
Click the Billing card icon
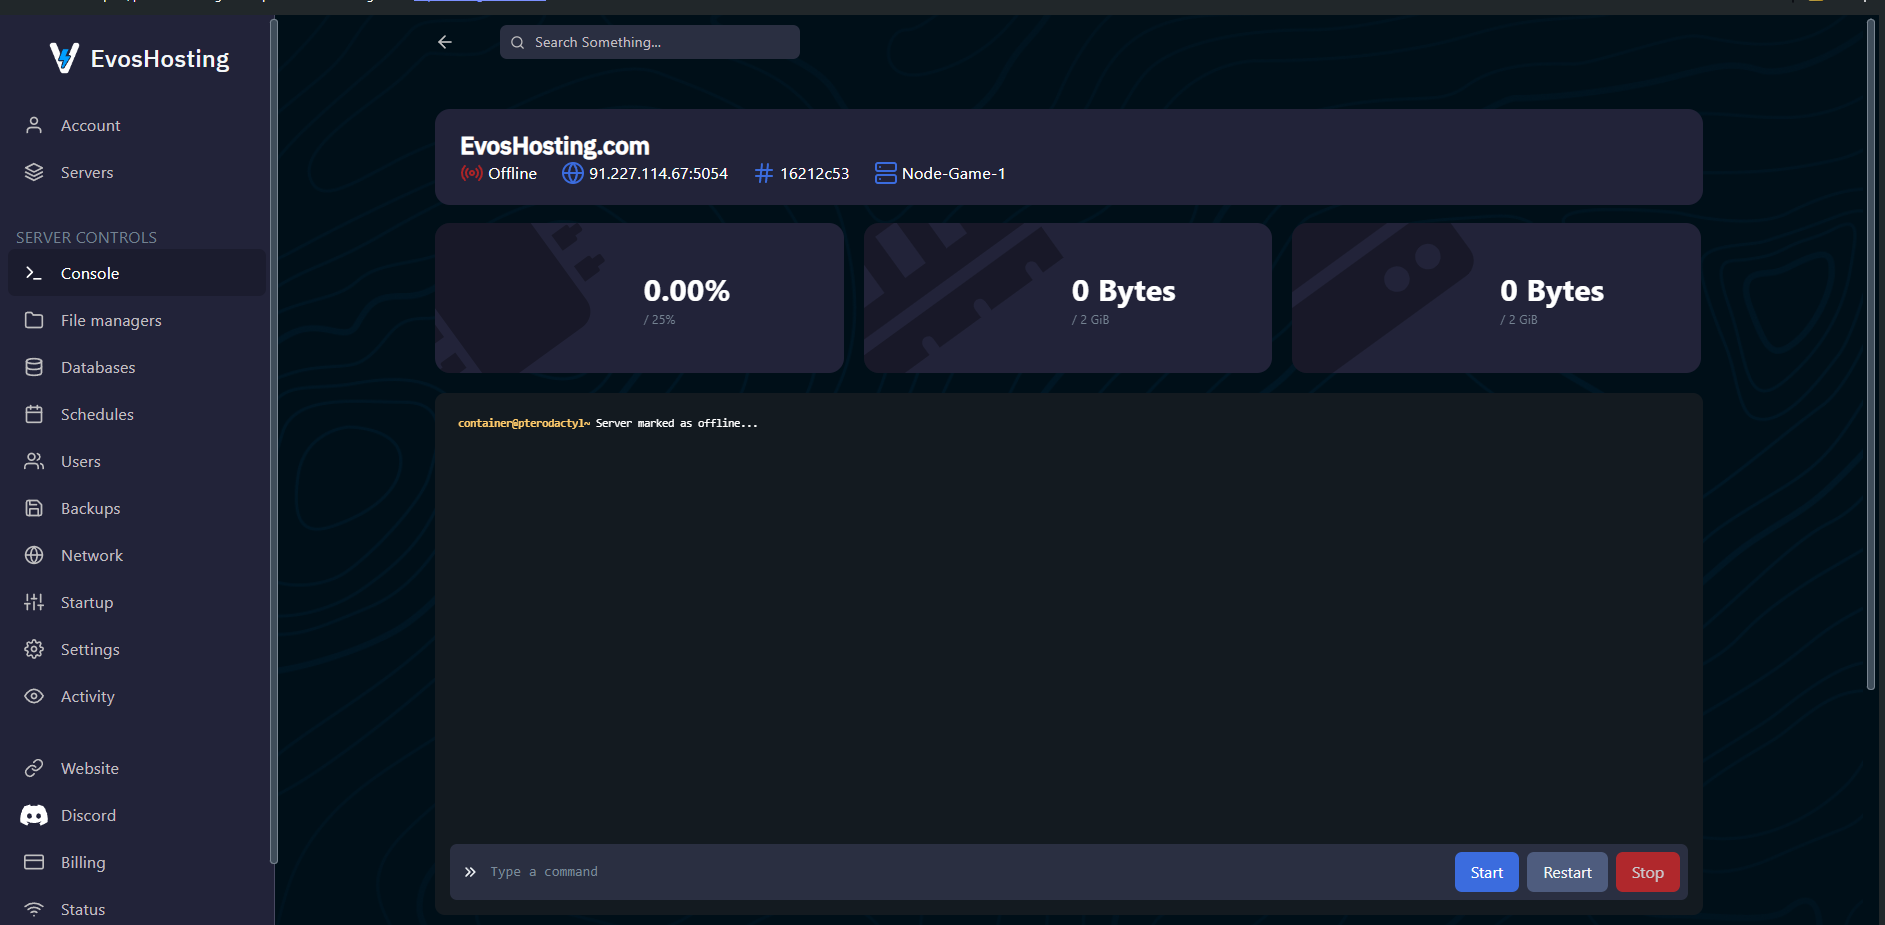(34, 862)
